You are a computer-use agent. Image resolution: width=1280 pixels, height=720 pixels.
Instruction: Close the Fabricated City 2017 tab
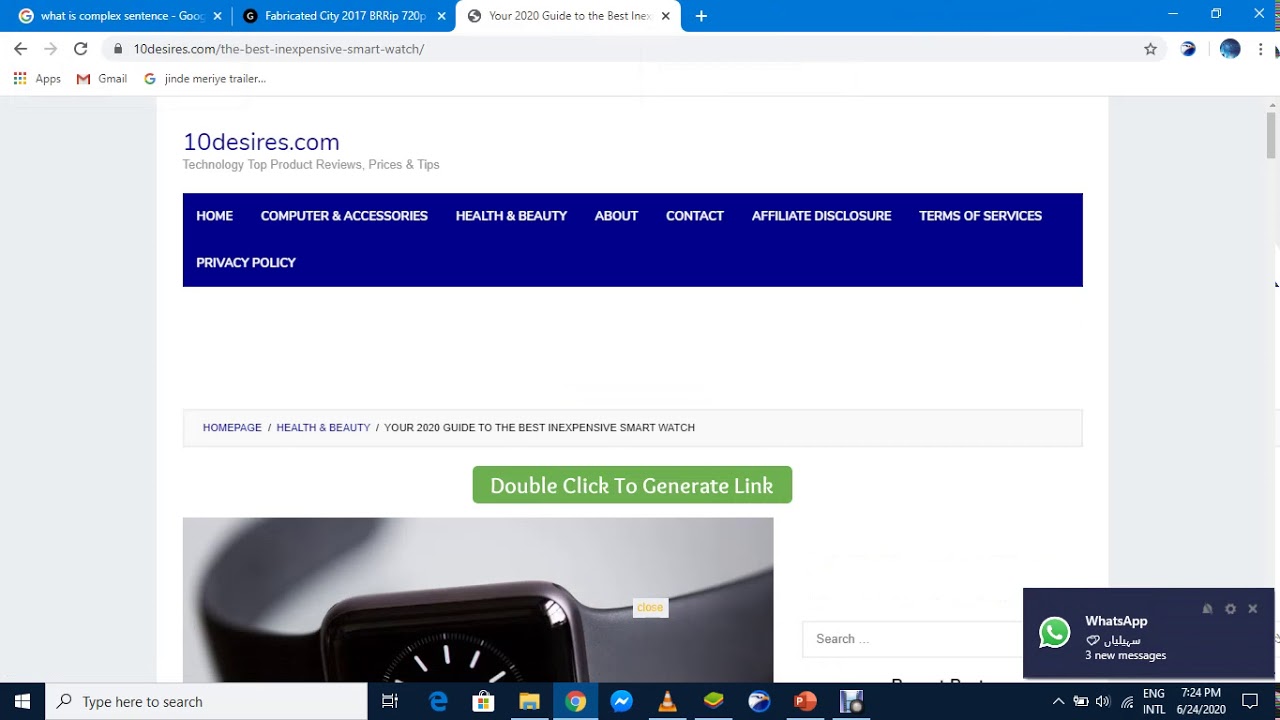pos(441,16)
